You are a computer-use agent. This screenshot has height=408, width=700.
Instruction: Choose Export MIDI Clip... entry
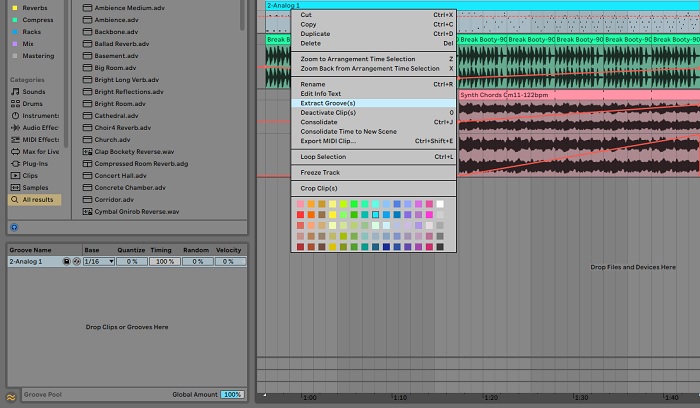(x=373, y=141)
